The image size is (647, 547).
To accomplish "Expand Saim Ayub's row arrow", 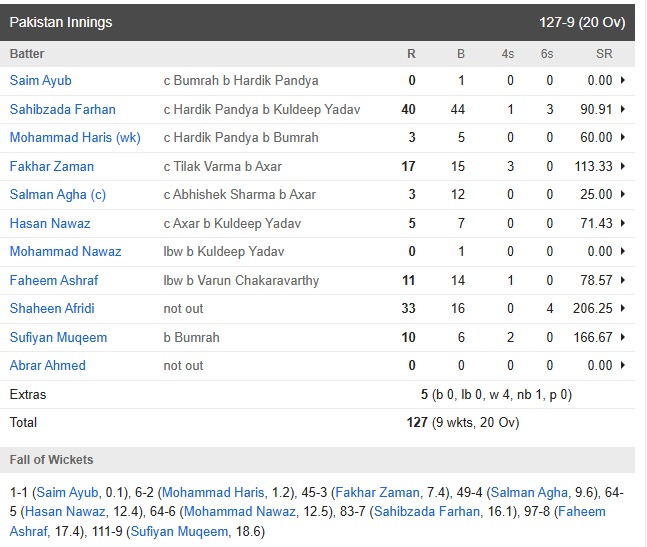I will coord(623,80).
